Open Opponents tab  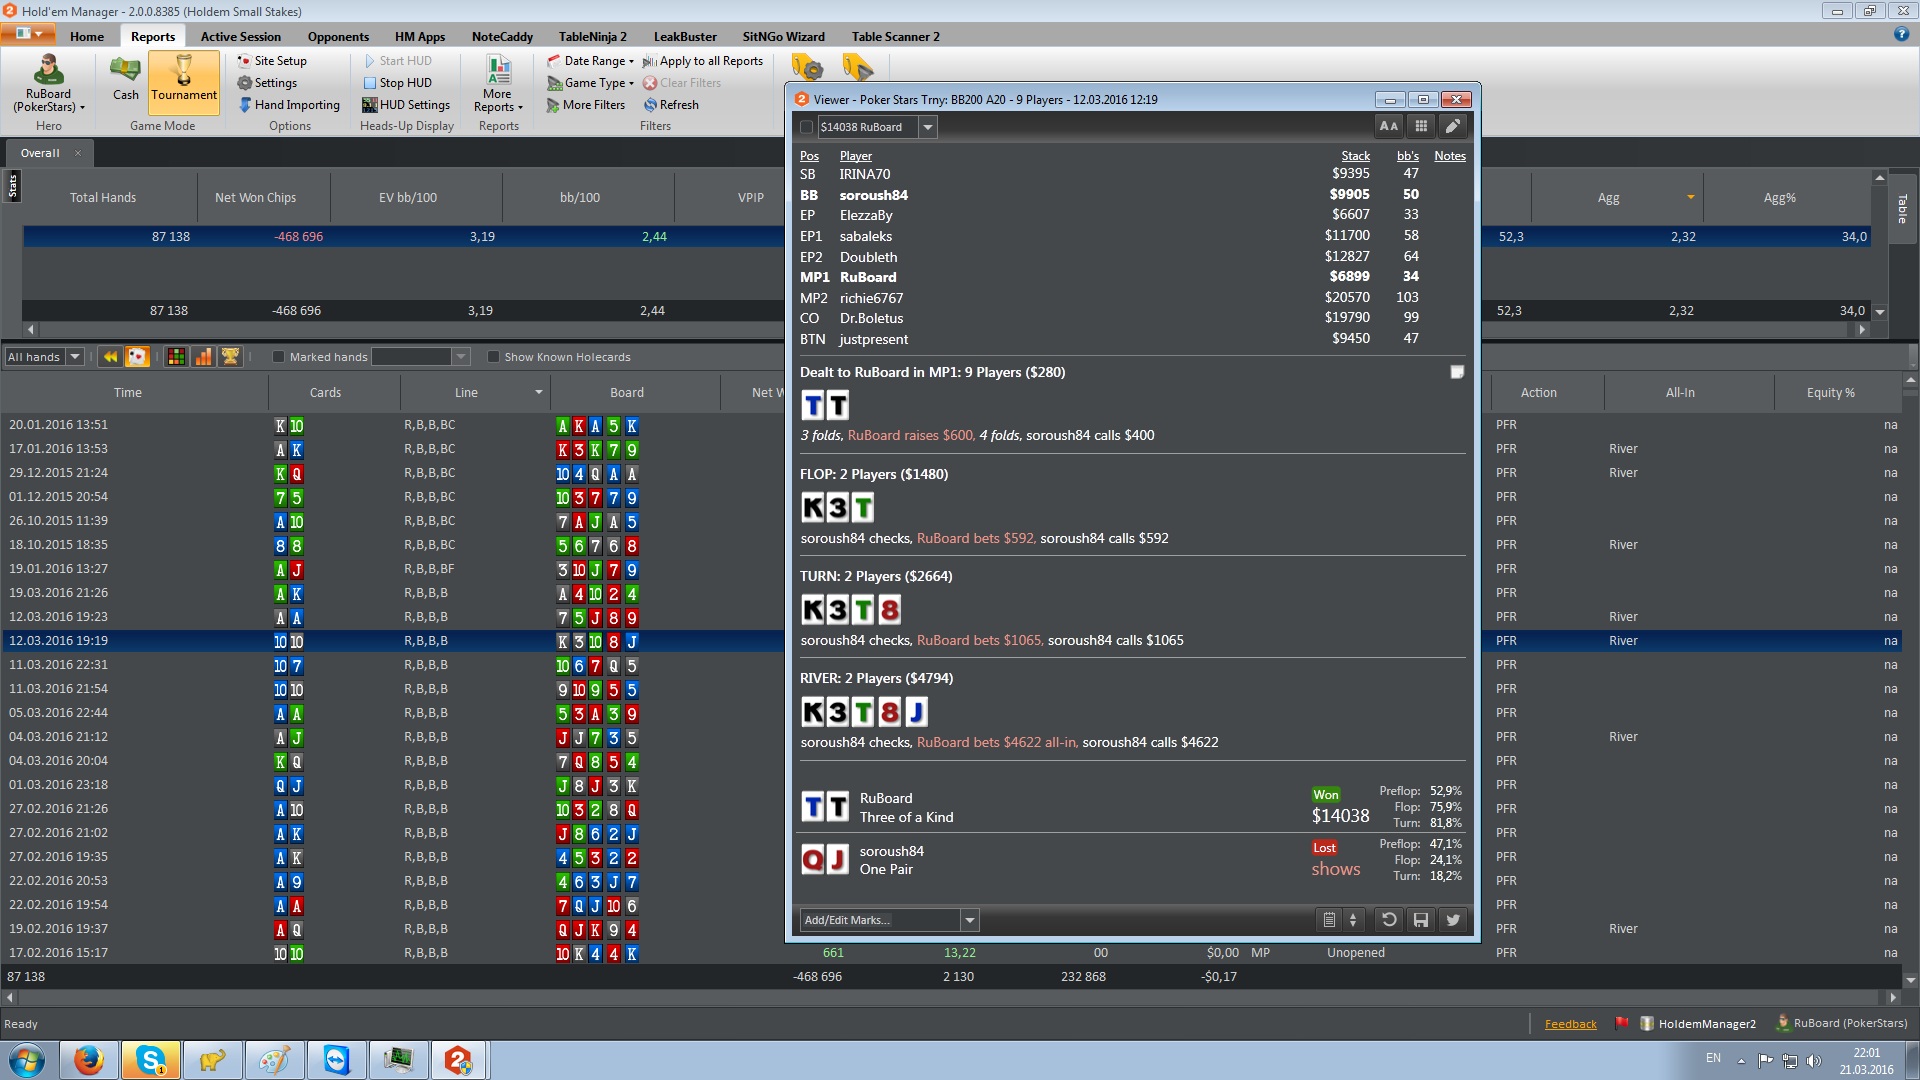[338, 37]
